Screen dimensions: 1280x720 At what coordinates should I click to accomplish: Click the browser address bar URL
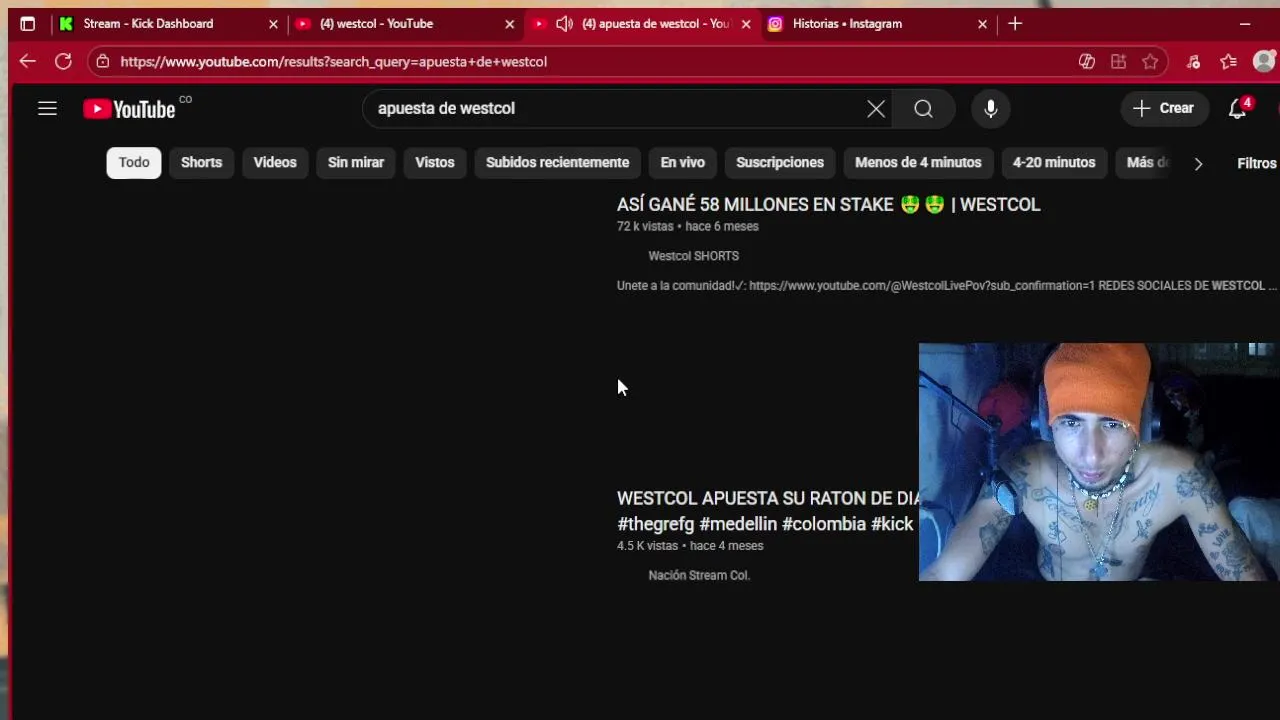pos(333,61)
